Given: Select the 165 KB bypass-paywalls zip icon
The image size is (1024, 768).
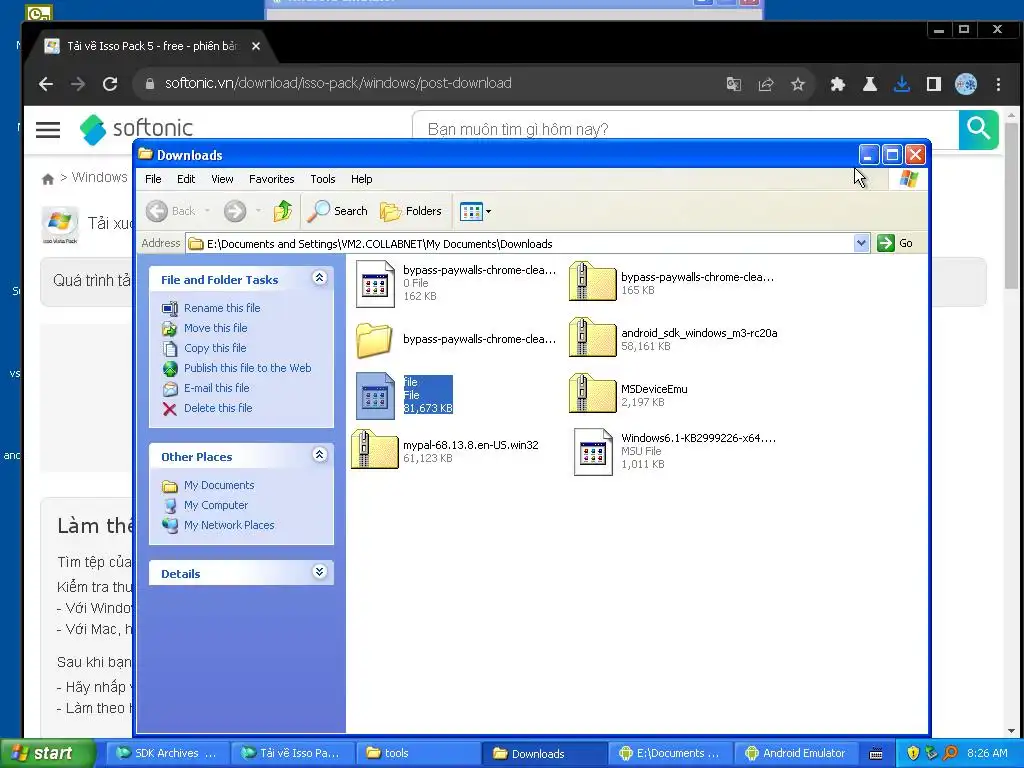Looking at the screenshot, I should 592,282.
